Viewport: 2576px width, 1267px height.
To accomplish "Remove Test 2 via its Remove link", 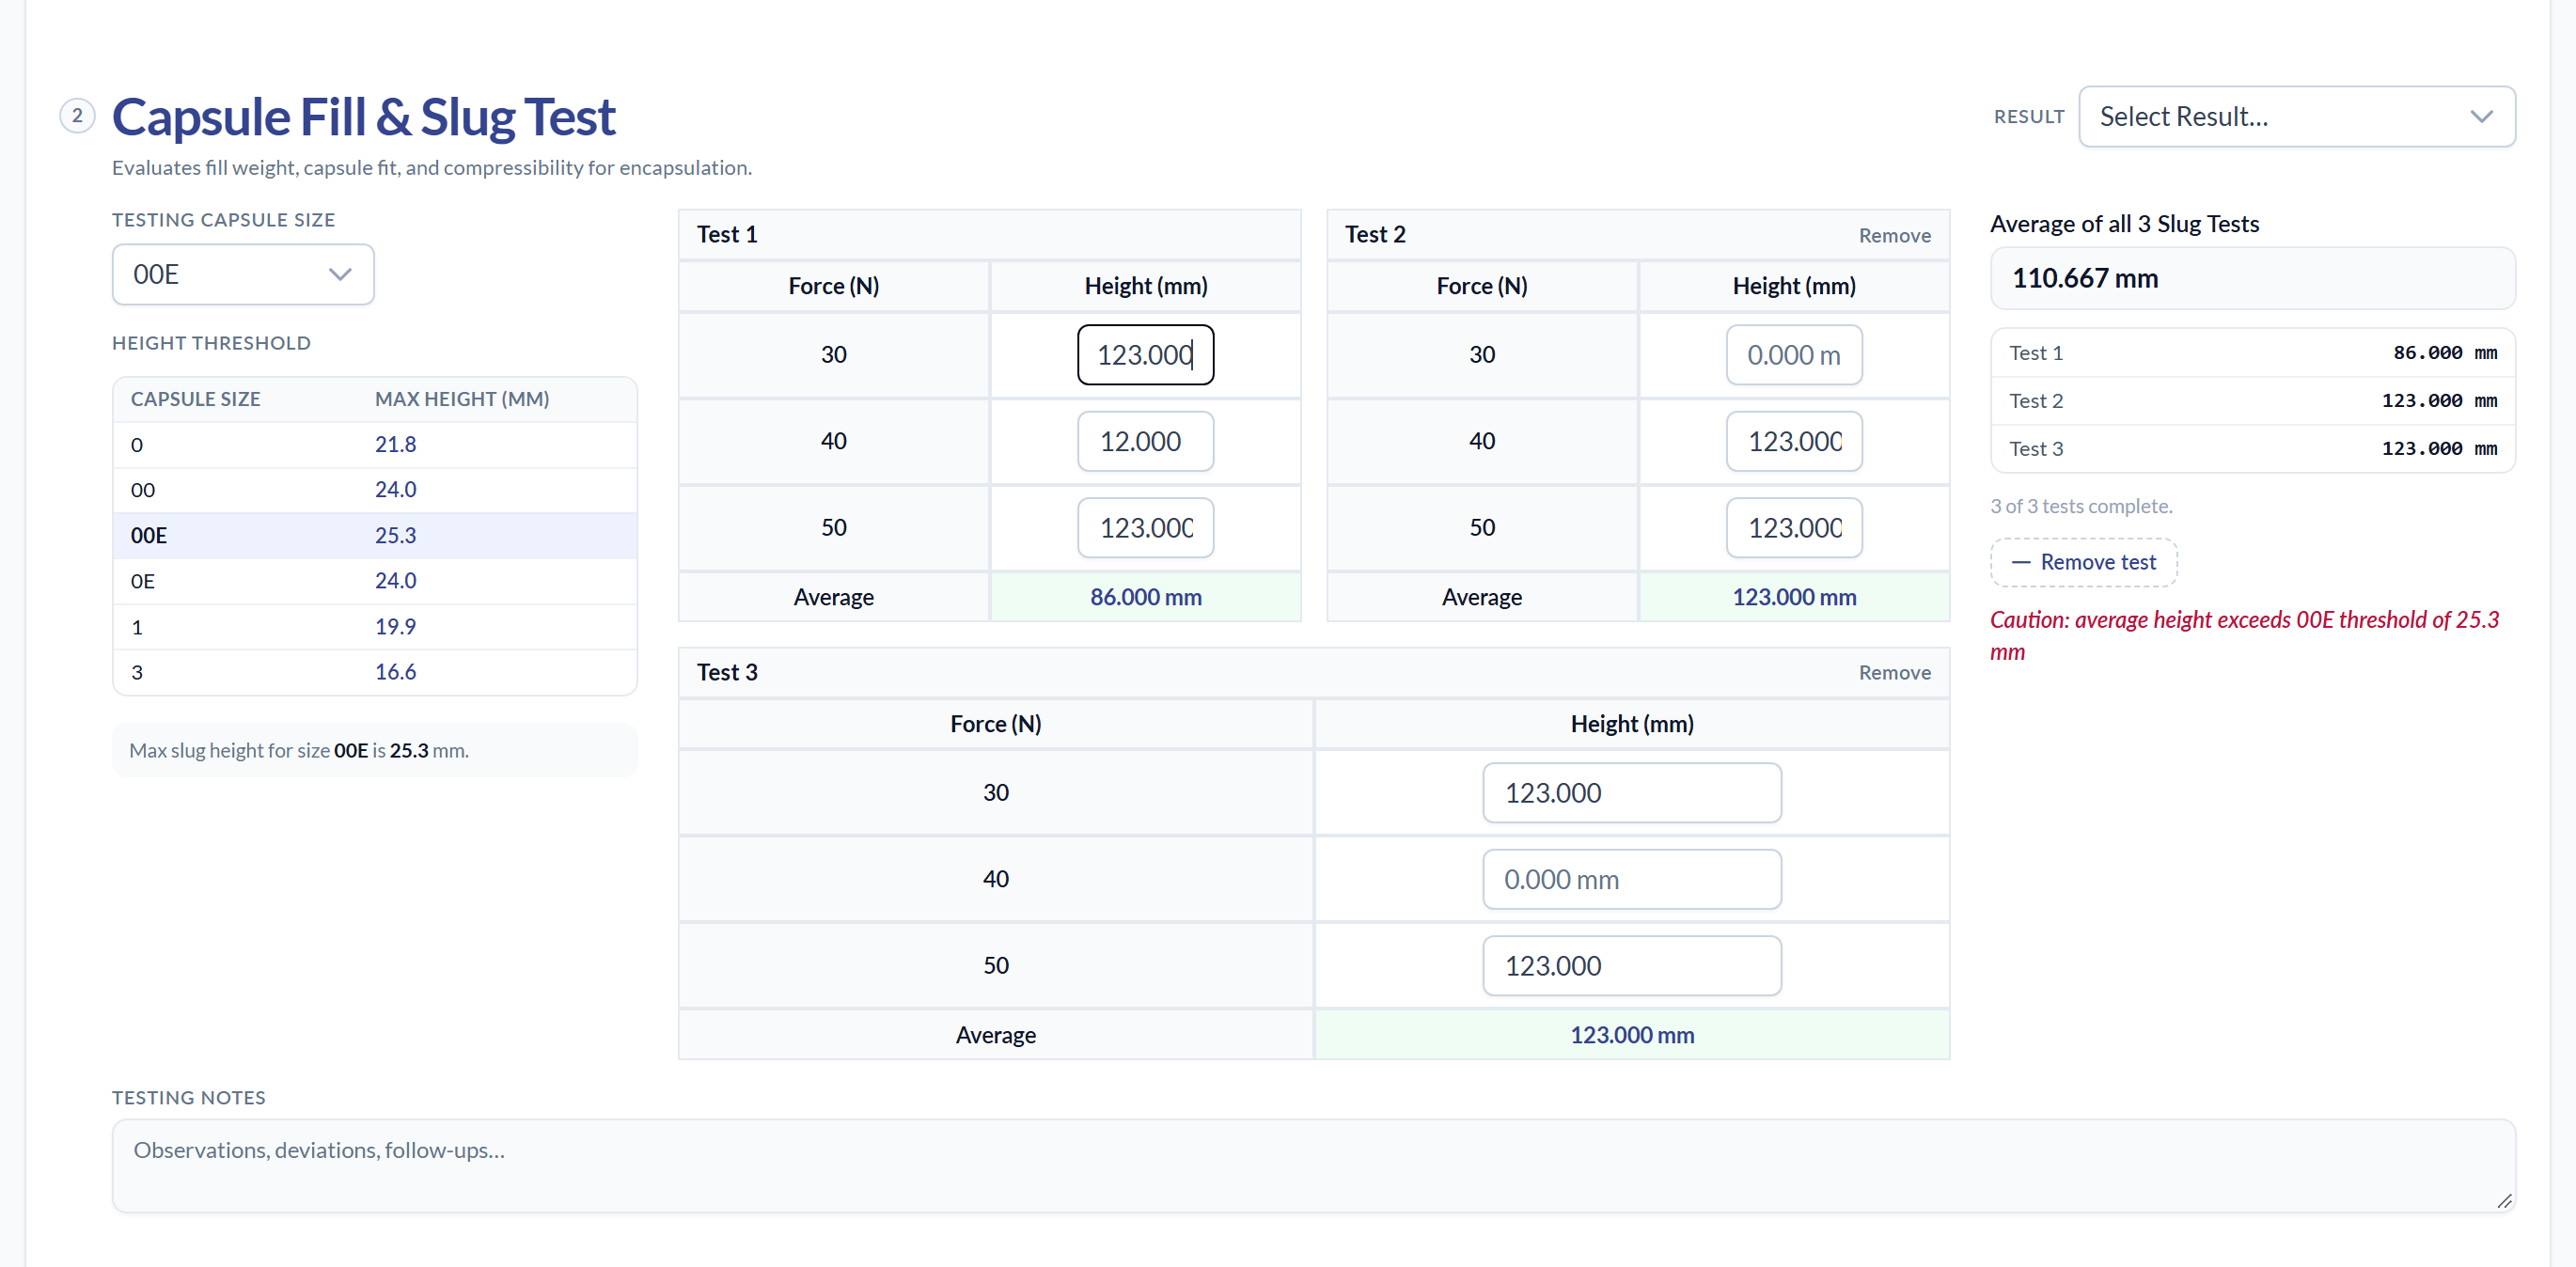I will tap(1894, 235).
